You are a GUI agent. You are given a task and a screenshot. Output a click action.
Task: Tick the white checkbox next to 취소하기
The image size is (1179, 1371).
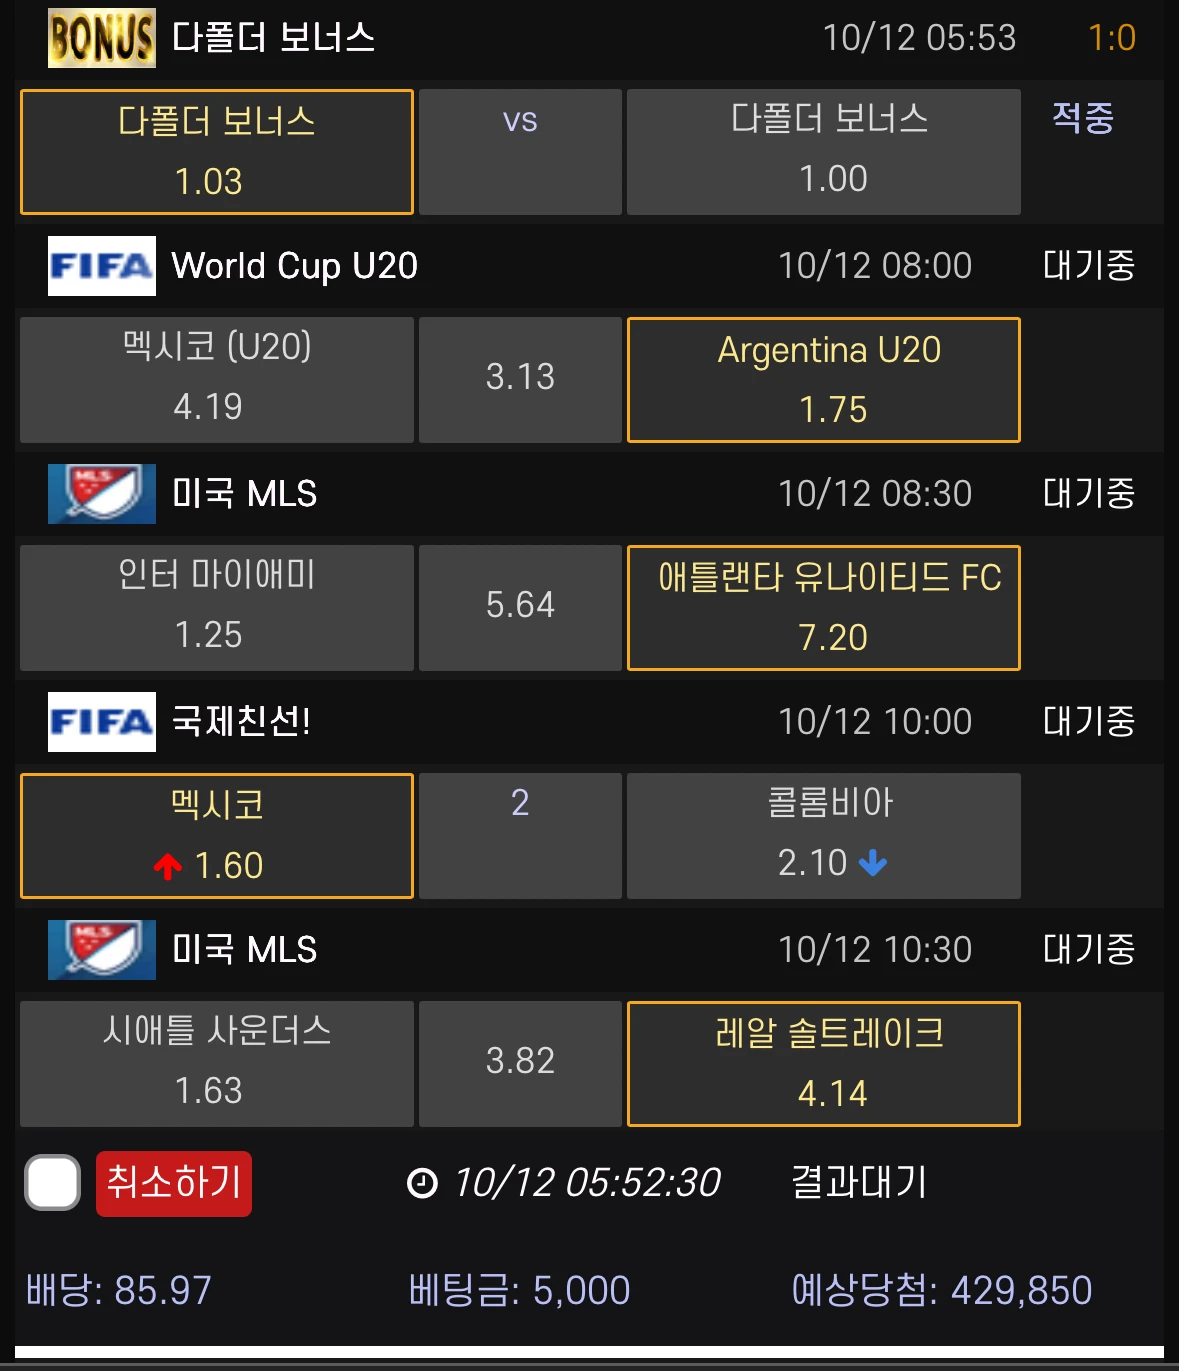(52, 1183)
